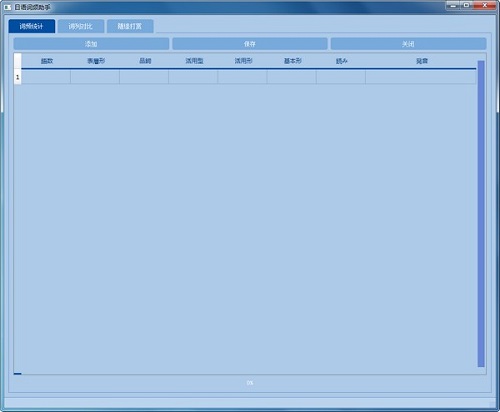Select the 基本形 column header
The height and width of the screenshot is (412, 500).
point(293,61)
